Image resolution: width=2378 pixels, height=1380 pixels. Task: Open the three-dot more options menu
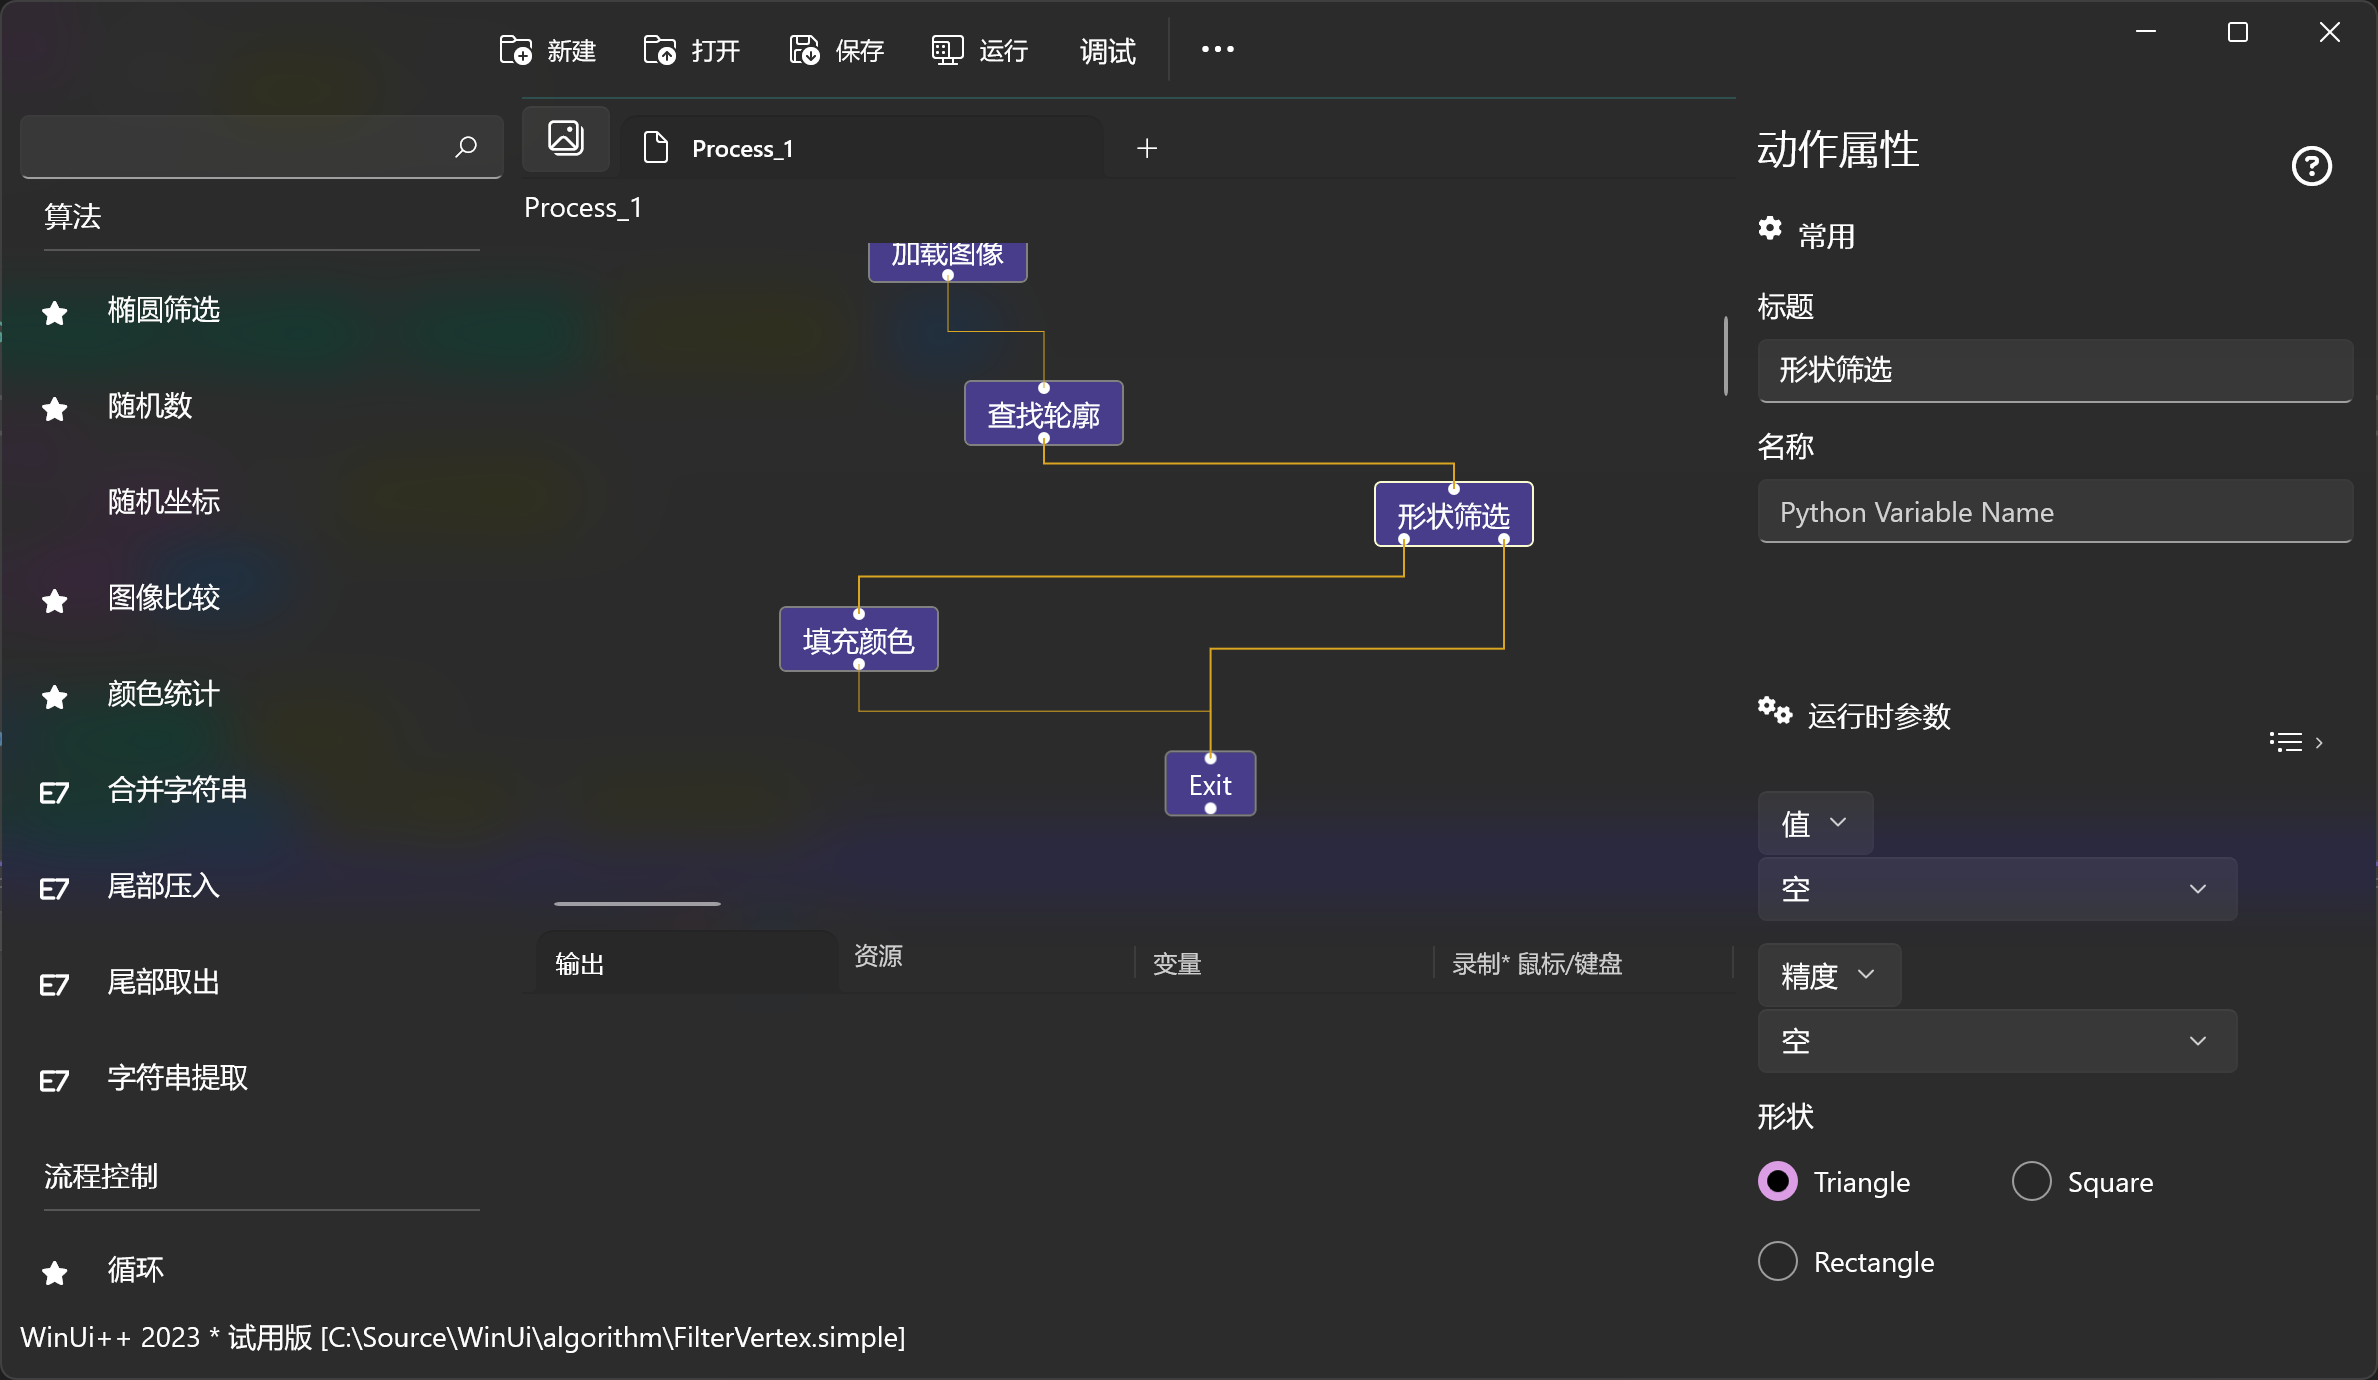coord(1217,50)
